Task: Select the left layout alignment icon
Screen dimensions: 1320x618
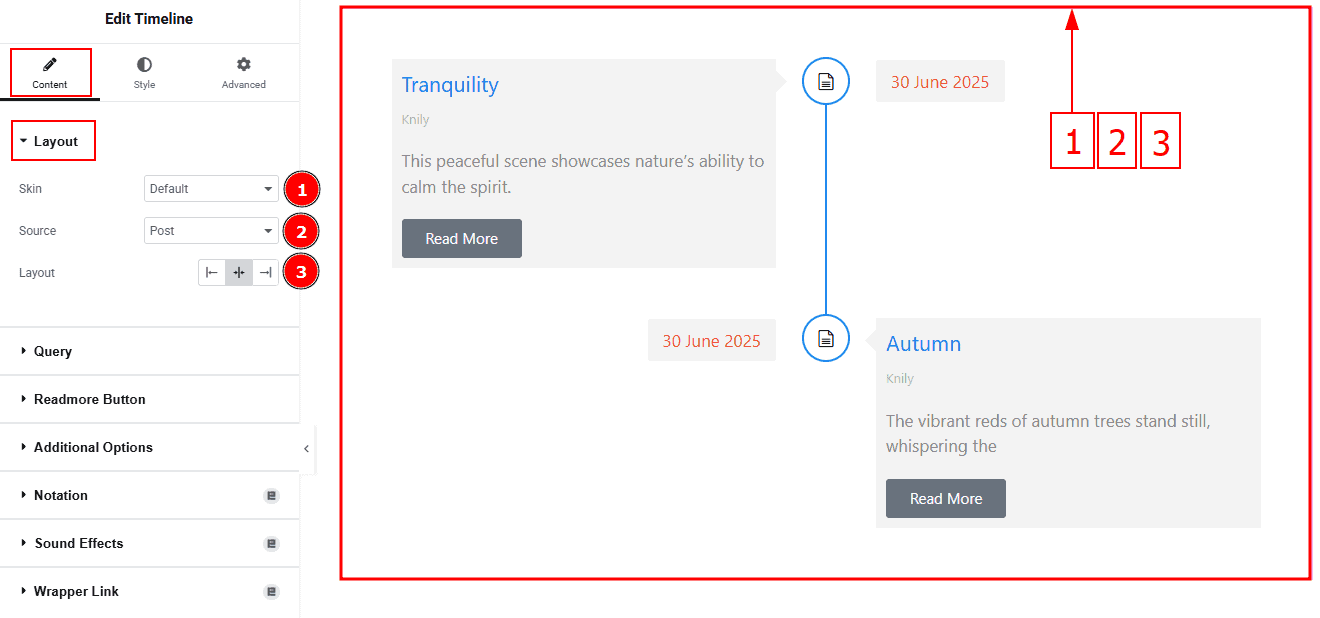Action: pos(212,273)
